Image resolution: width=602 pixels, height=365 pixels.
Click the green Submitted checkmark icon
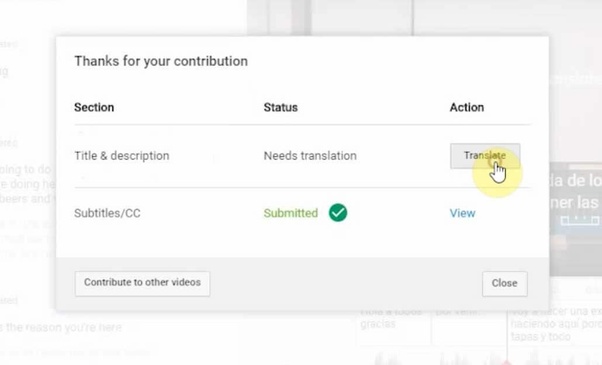[x=338, y=213]
